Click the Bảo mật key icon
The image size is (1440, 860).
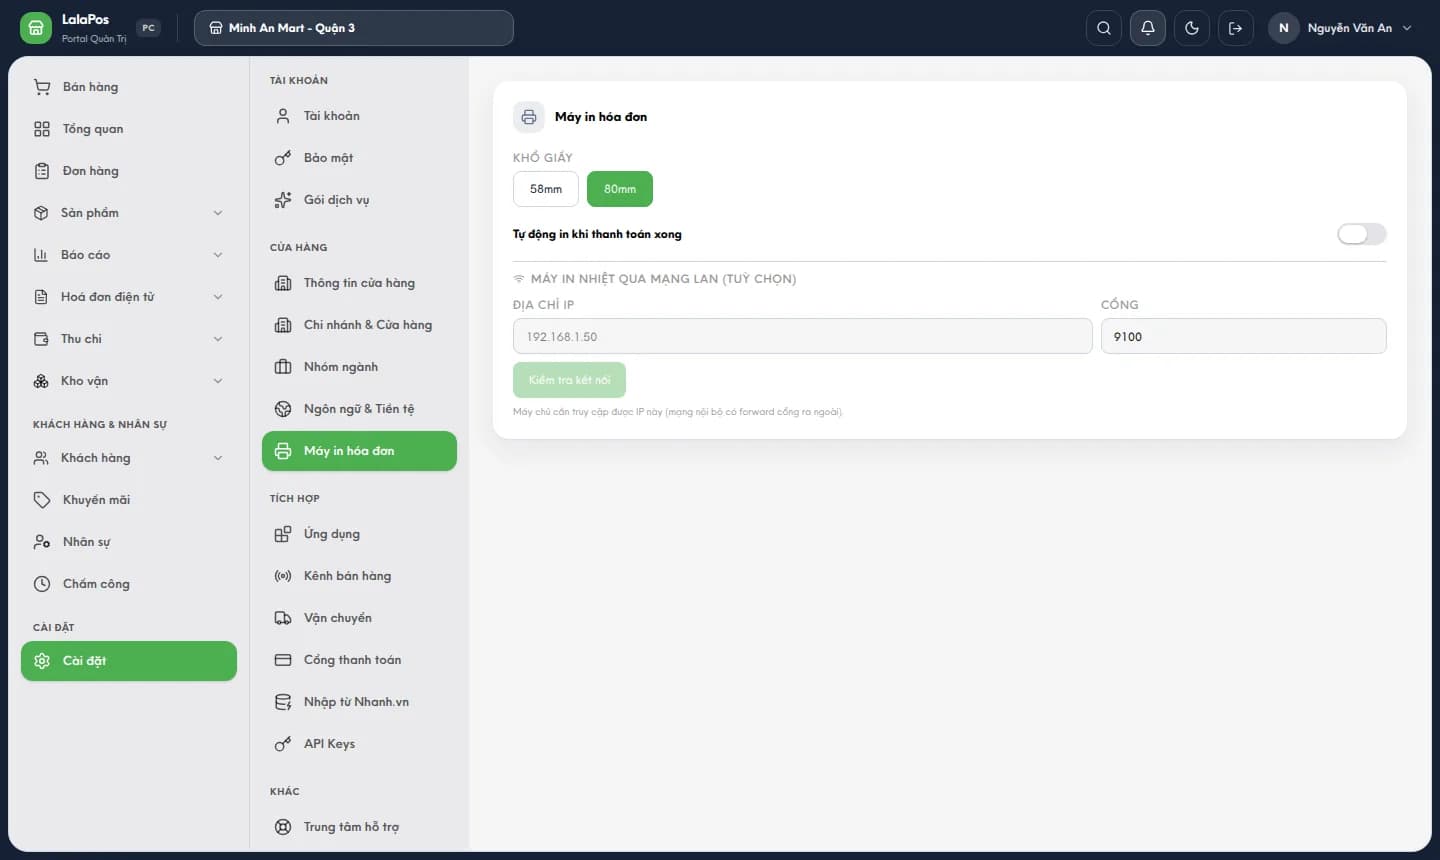283,158
